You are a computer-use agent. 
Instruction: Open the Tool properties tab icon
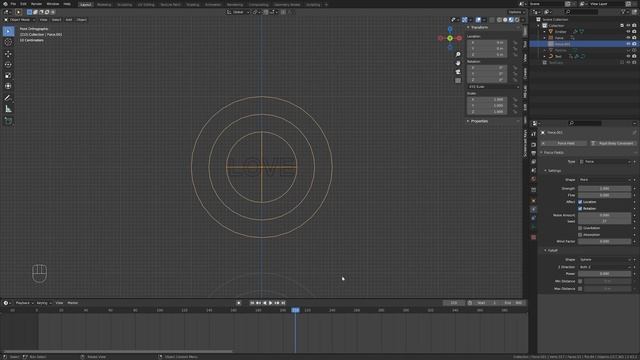coord(533,134)
